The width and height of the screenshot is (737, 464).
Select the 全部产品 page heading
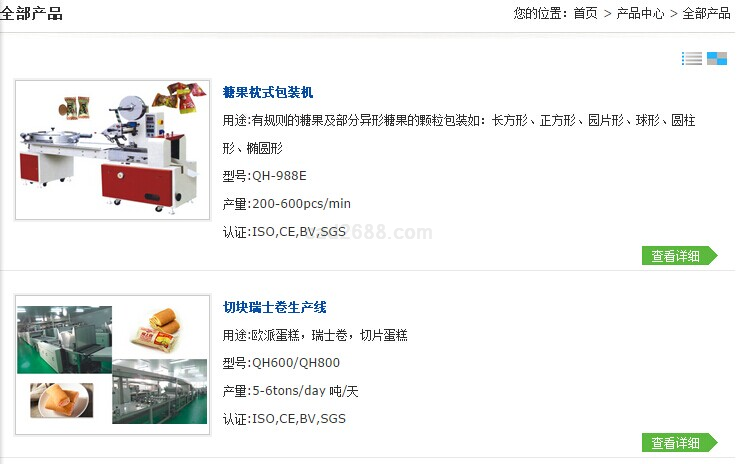[31, 14]
